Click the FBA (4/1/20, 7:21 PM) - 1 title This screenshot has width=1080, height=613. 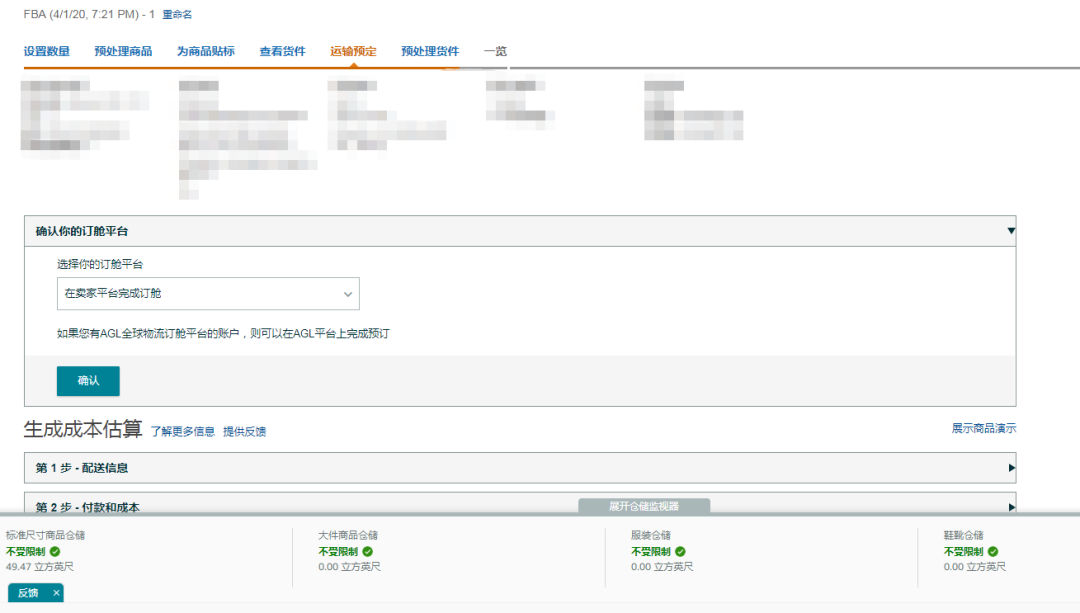(89, 14)
